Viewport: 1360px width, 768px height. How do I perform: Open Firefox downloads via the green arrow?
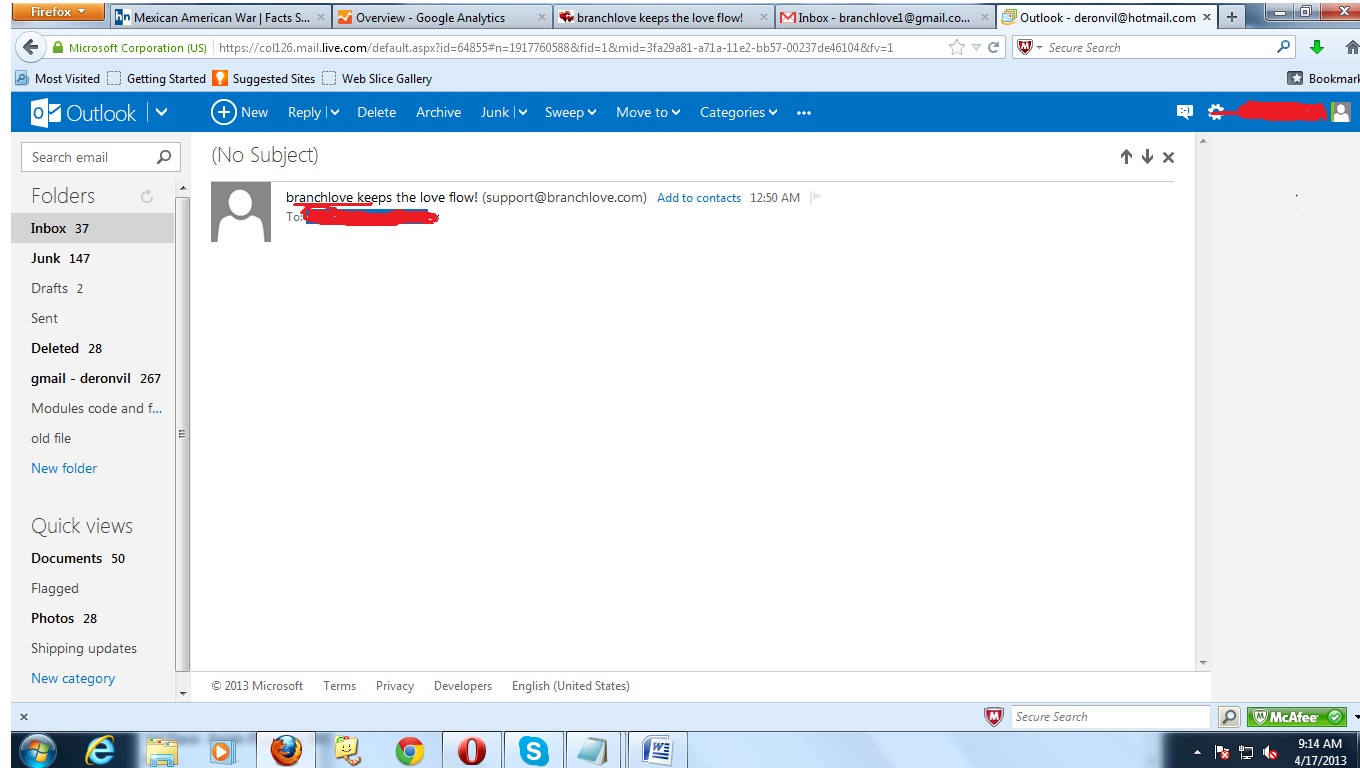pyautogui.click(x=1317, y=47)
